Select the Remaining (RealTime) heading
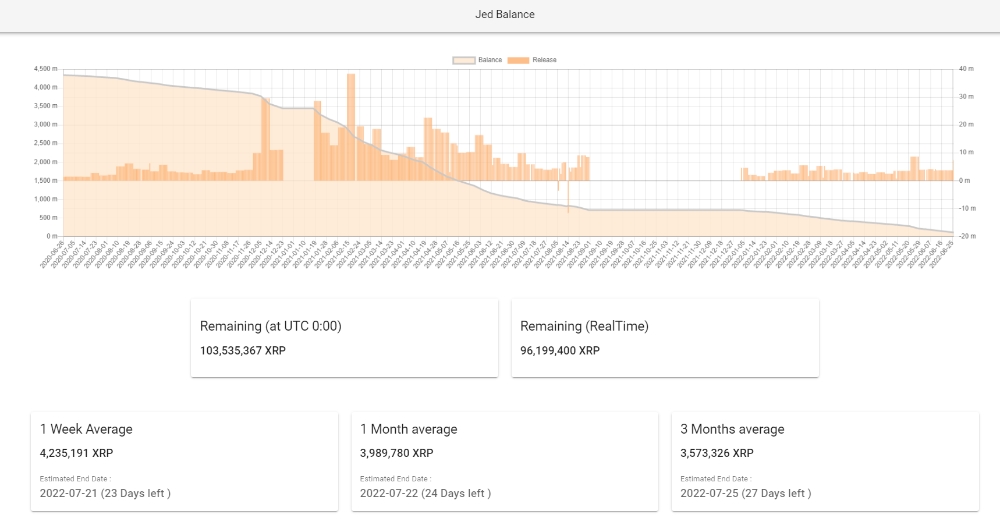 584,326
